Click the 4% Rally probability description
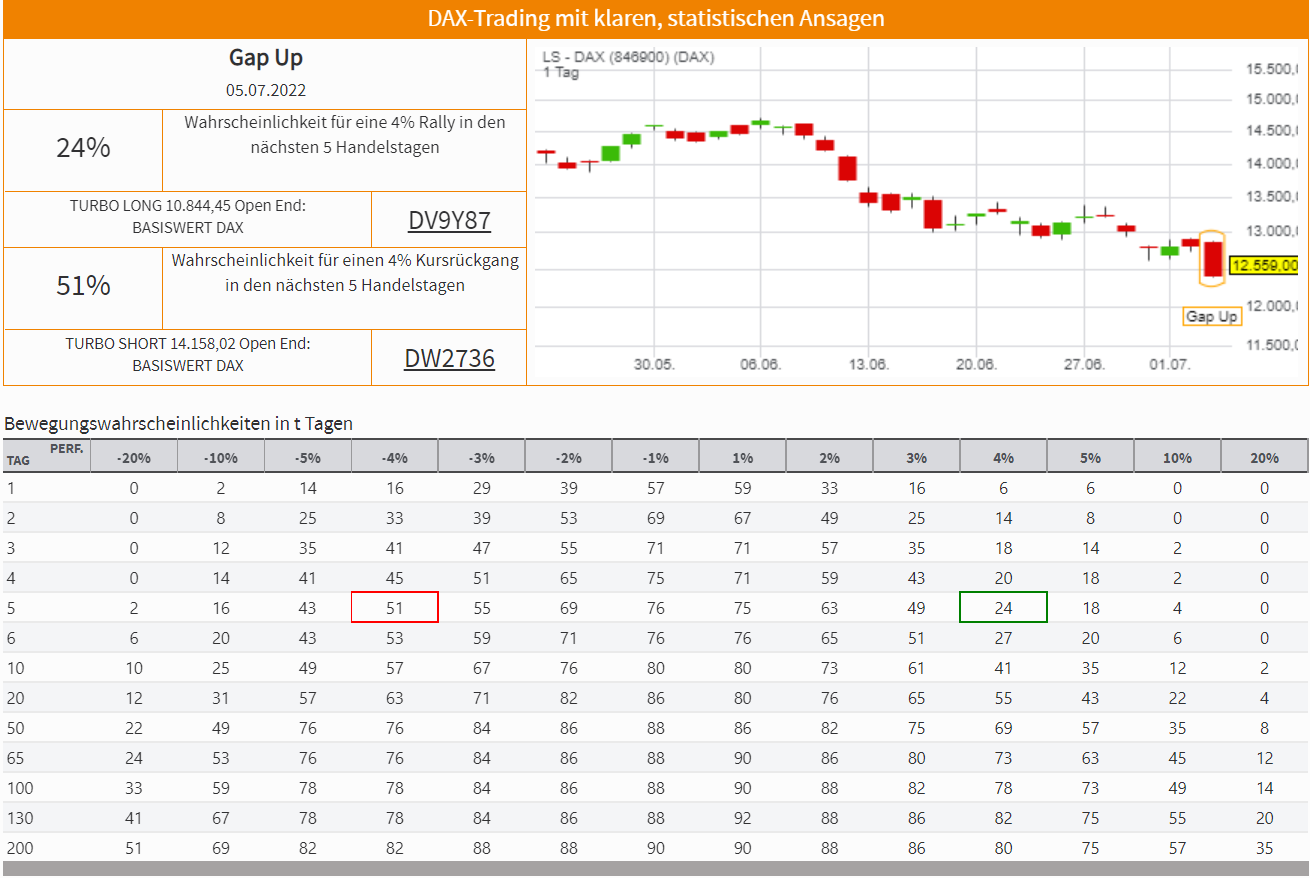 tap(345, 135)
